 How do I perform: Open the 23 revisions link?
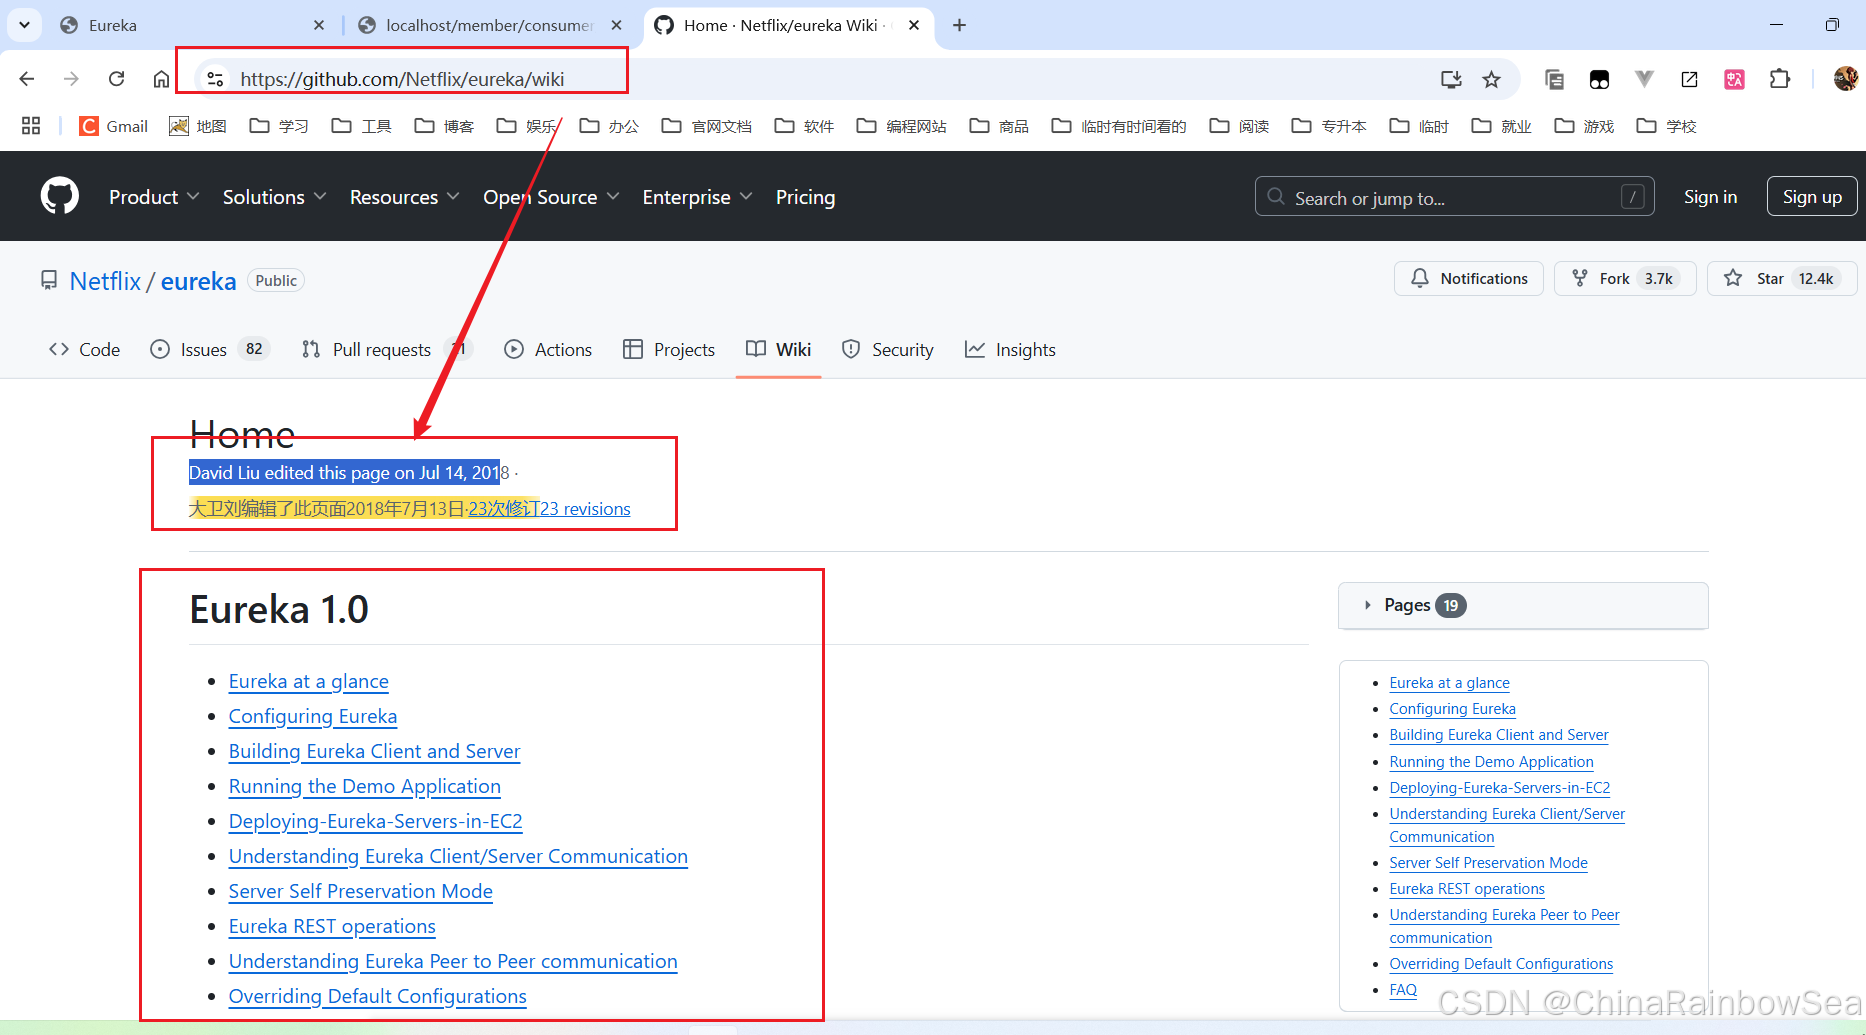pos(585,508)
